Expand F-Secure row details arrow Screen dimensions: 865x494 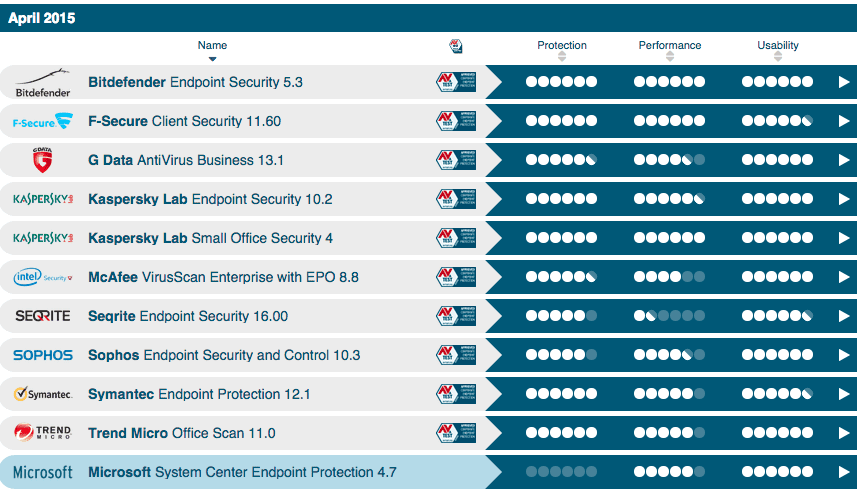843,121
